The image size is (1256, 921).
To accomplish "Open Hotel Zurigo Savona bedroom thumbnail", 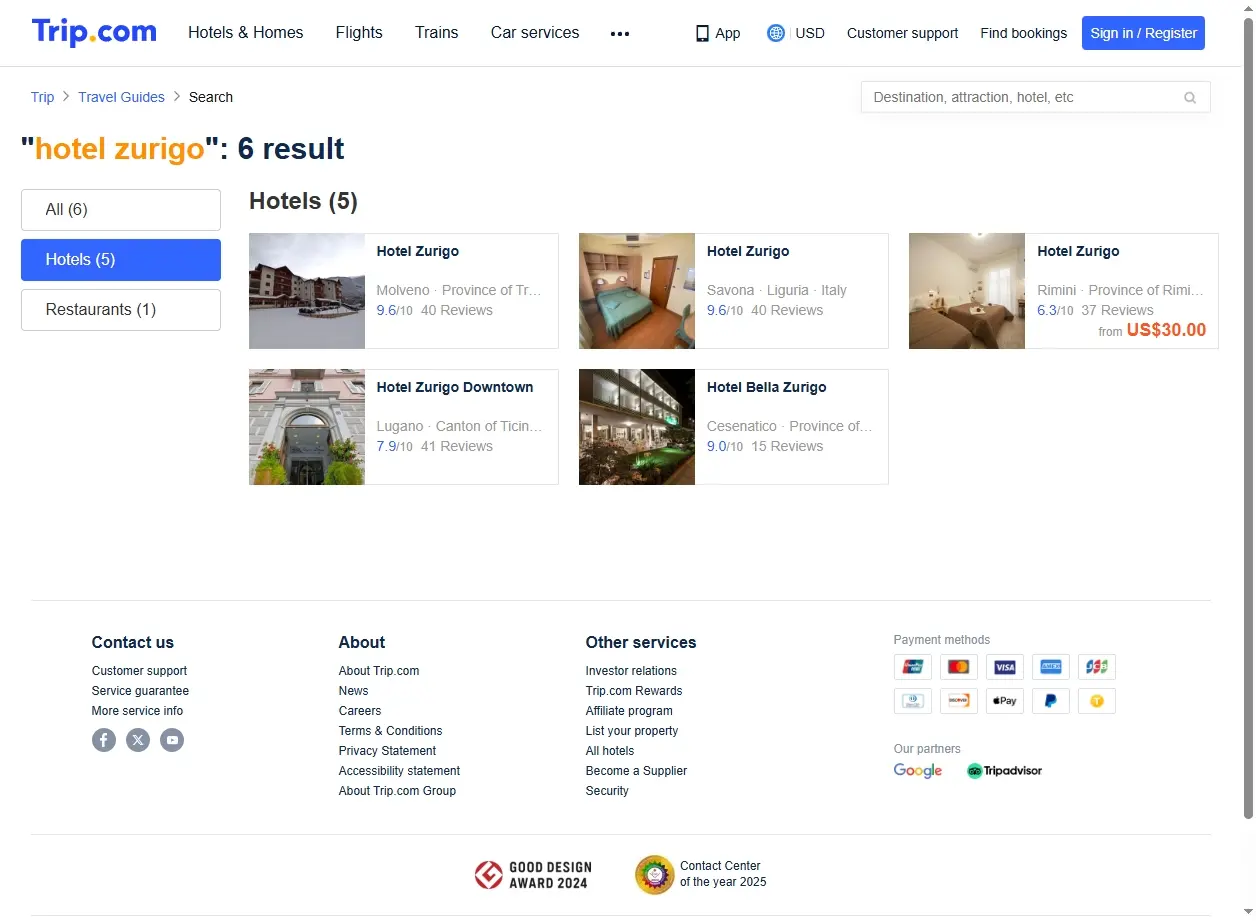I will coord(637,291).
